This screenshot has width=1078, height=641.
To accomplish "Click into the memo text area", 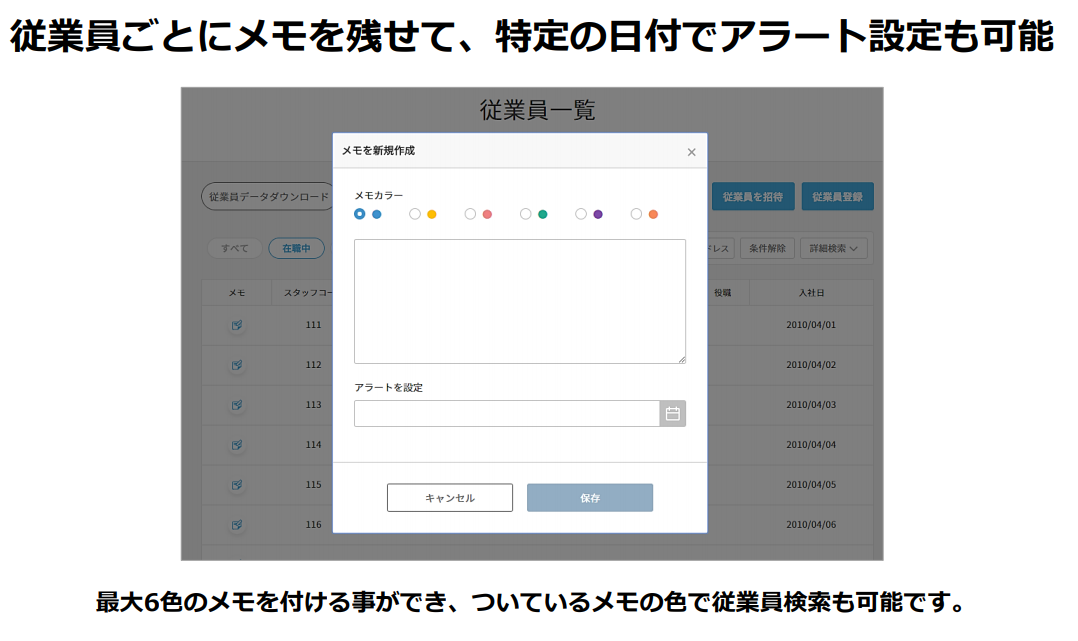I will click(519, 301).
